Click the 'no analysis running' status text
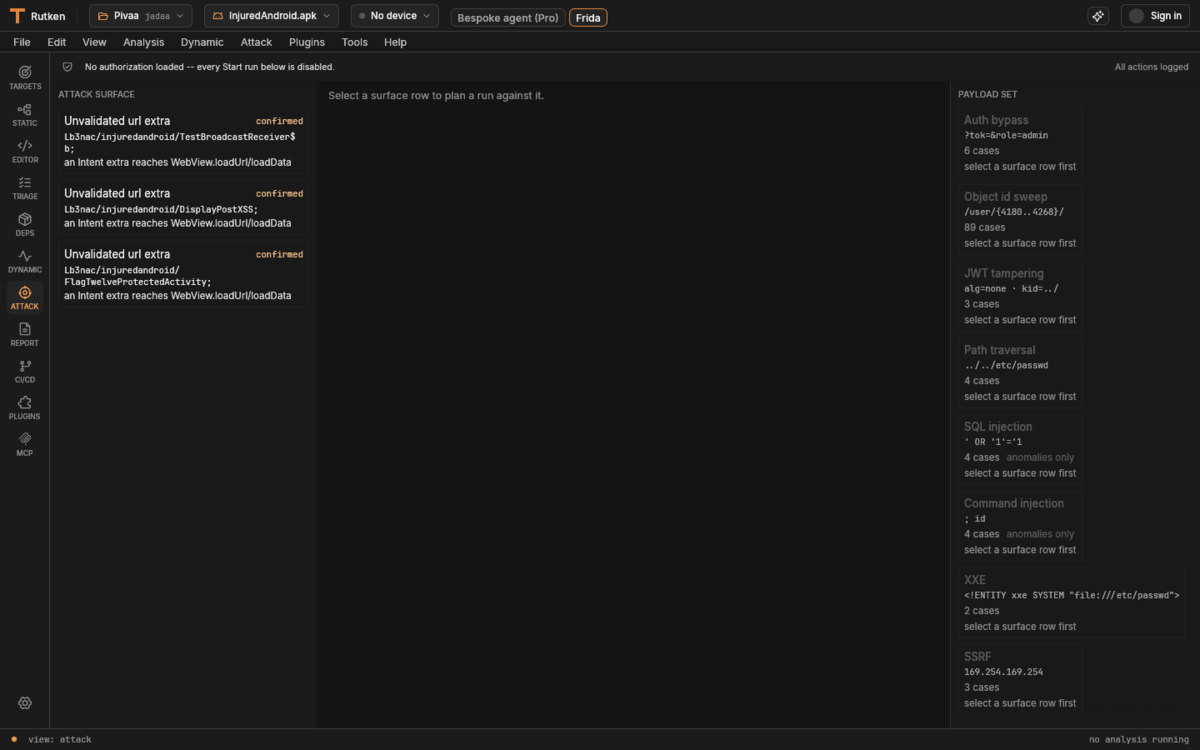The image size is (1200, 750). click(1139, 740)
